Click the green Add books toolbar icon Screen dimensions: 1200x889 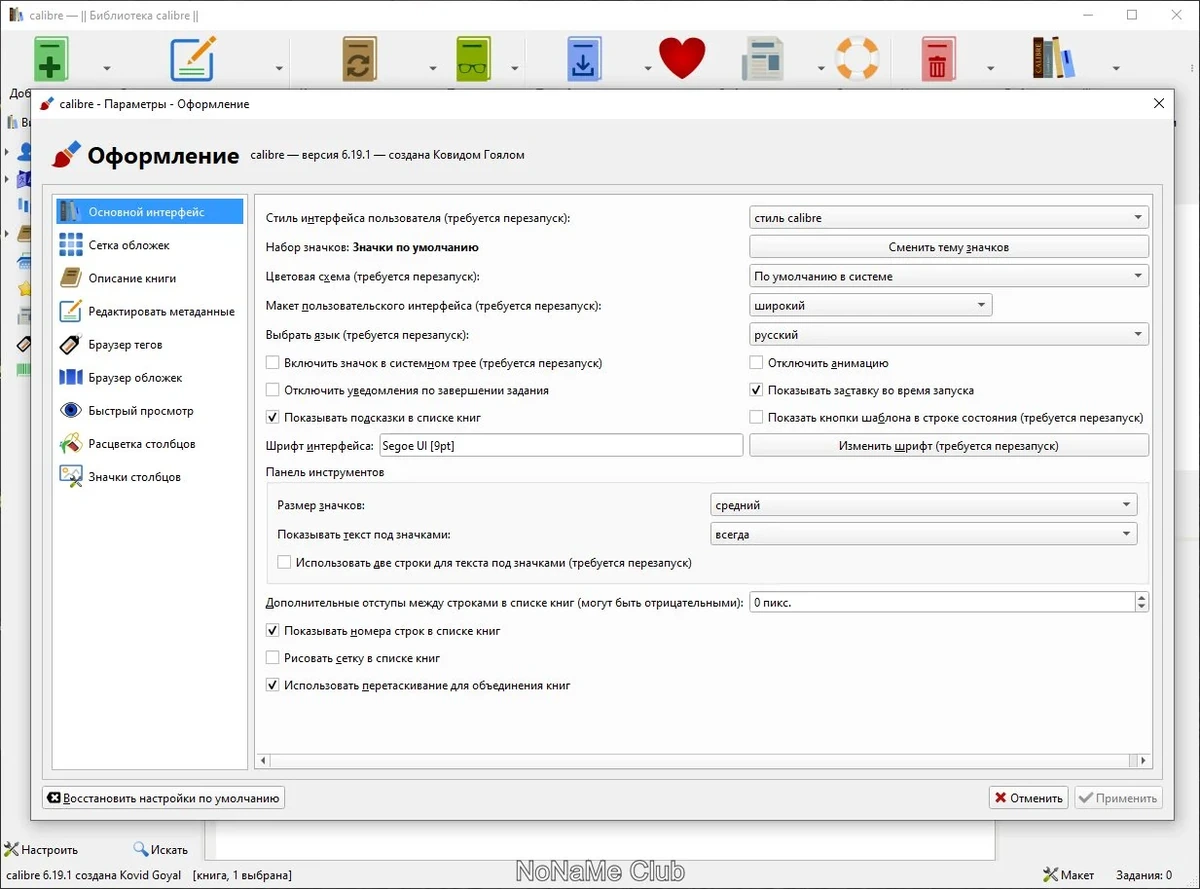tap(51, 60)
